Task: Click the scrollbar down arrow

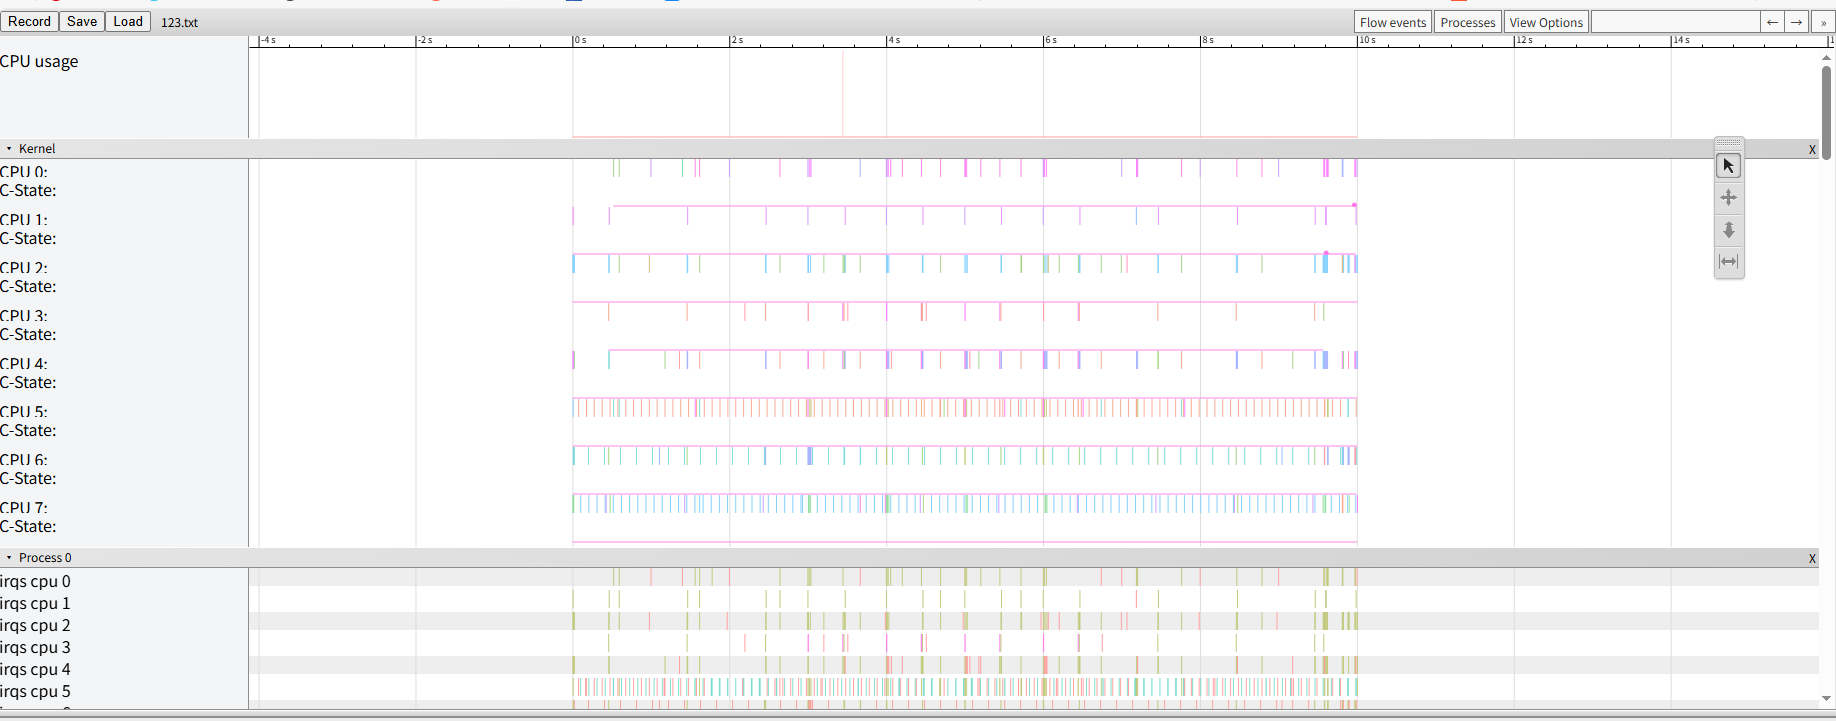Action: pos(1826,699)
